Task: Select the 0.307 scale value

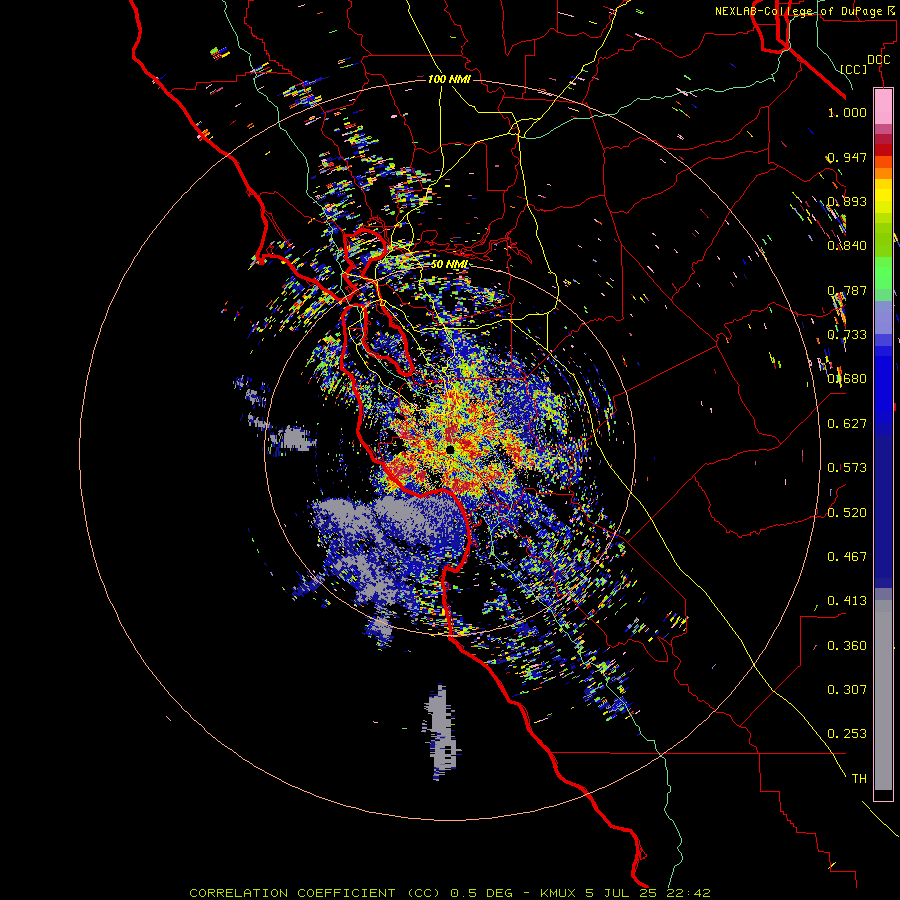Action: tap(847, 690)
